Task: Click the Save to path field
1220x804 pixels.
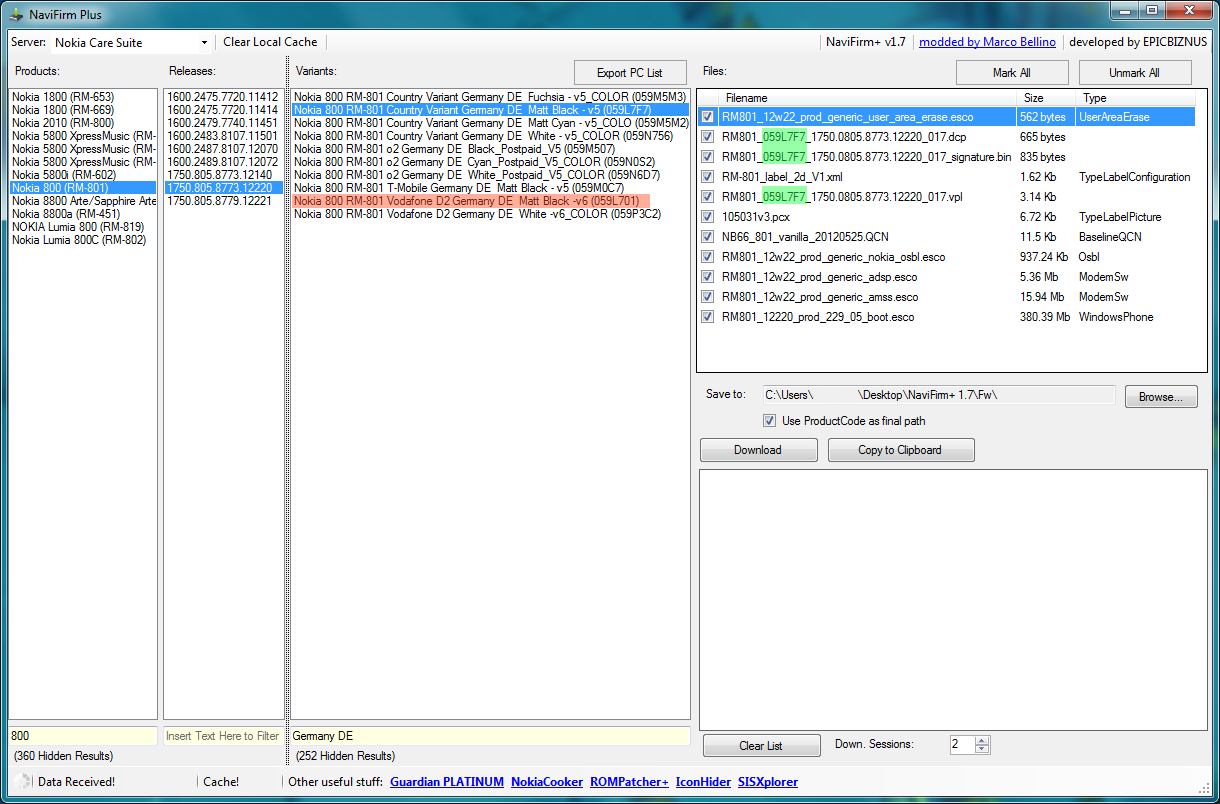Action: pos(939,395)
